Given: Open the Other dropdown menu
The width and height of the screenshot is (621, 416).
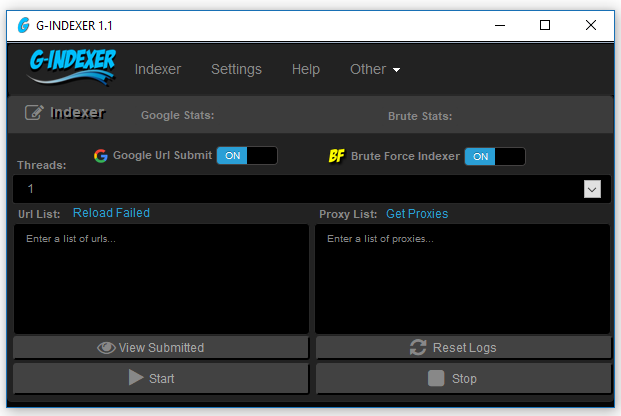Looking at the screenshot, I should coord(375,69).
